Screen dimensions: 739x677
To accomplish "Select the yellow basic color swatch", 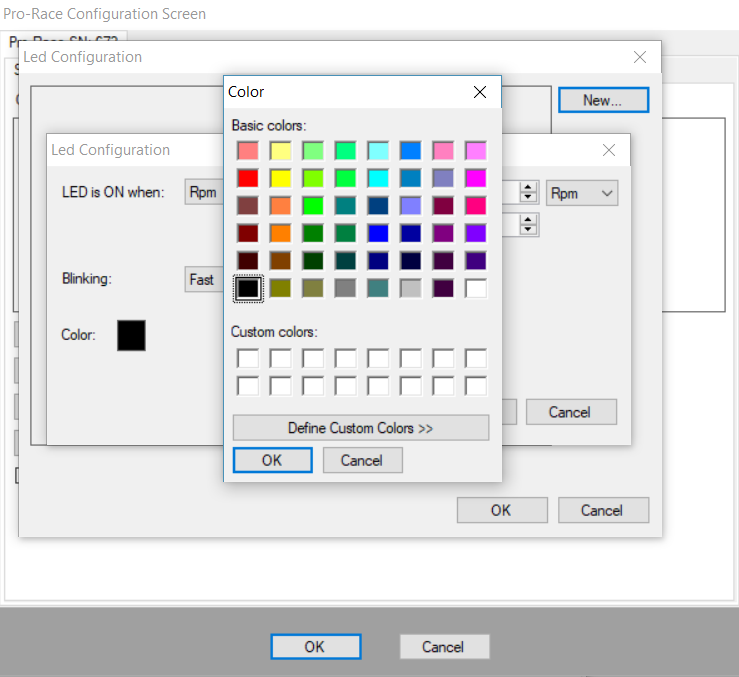I will tap(280, 178).
